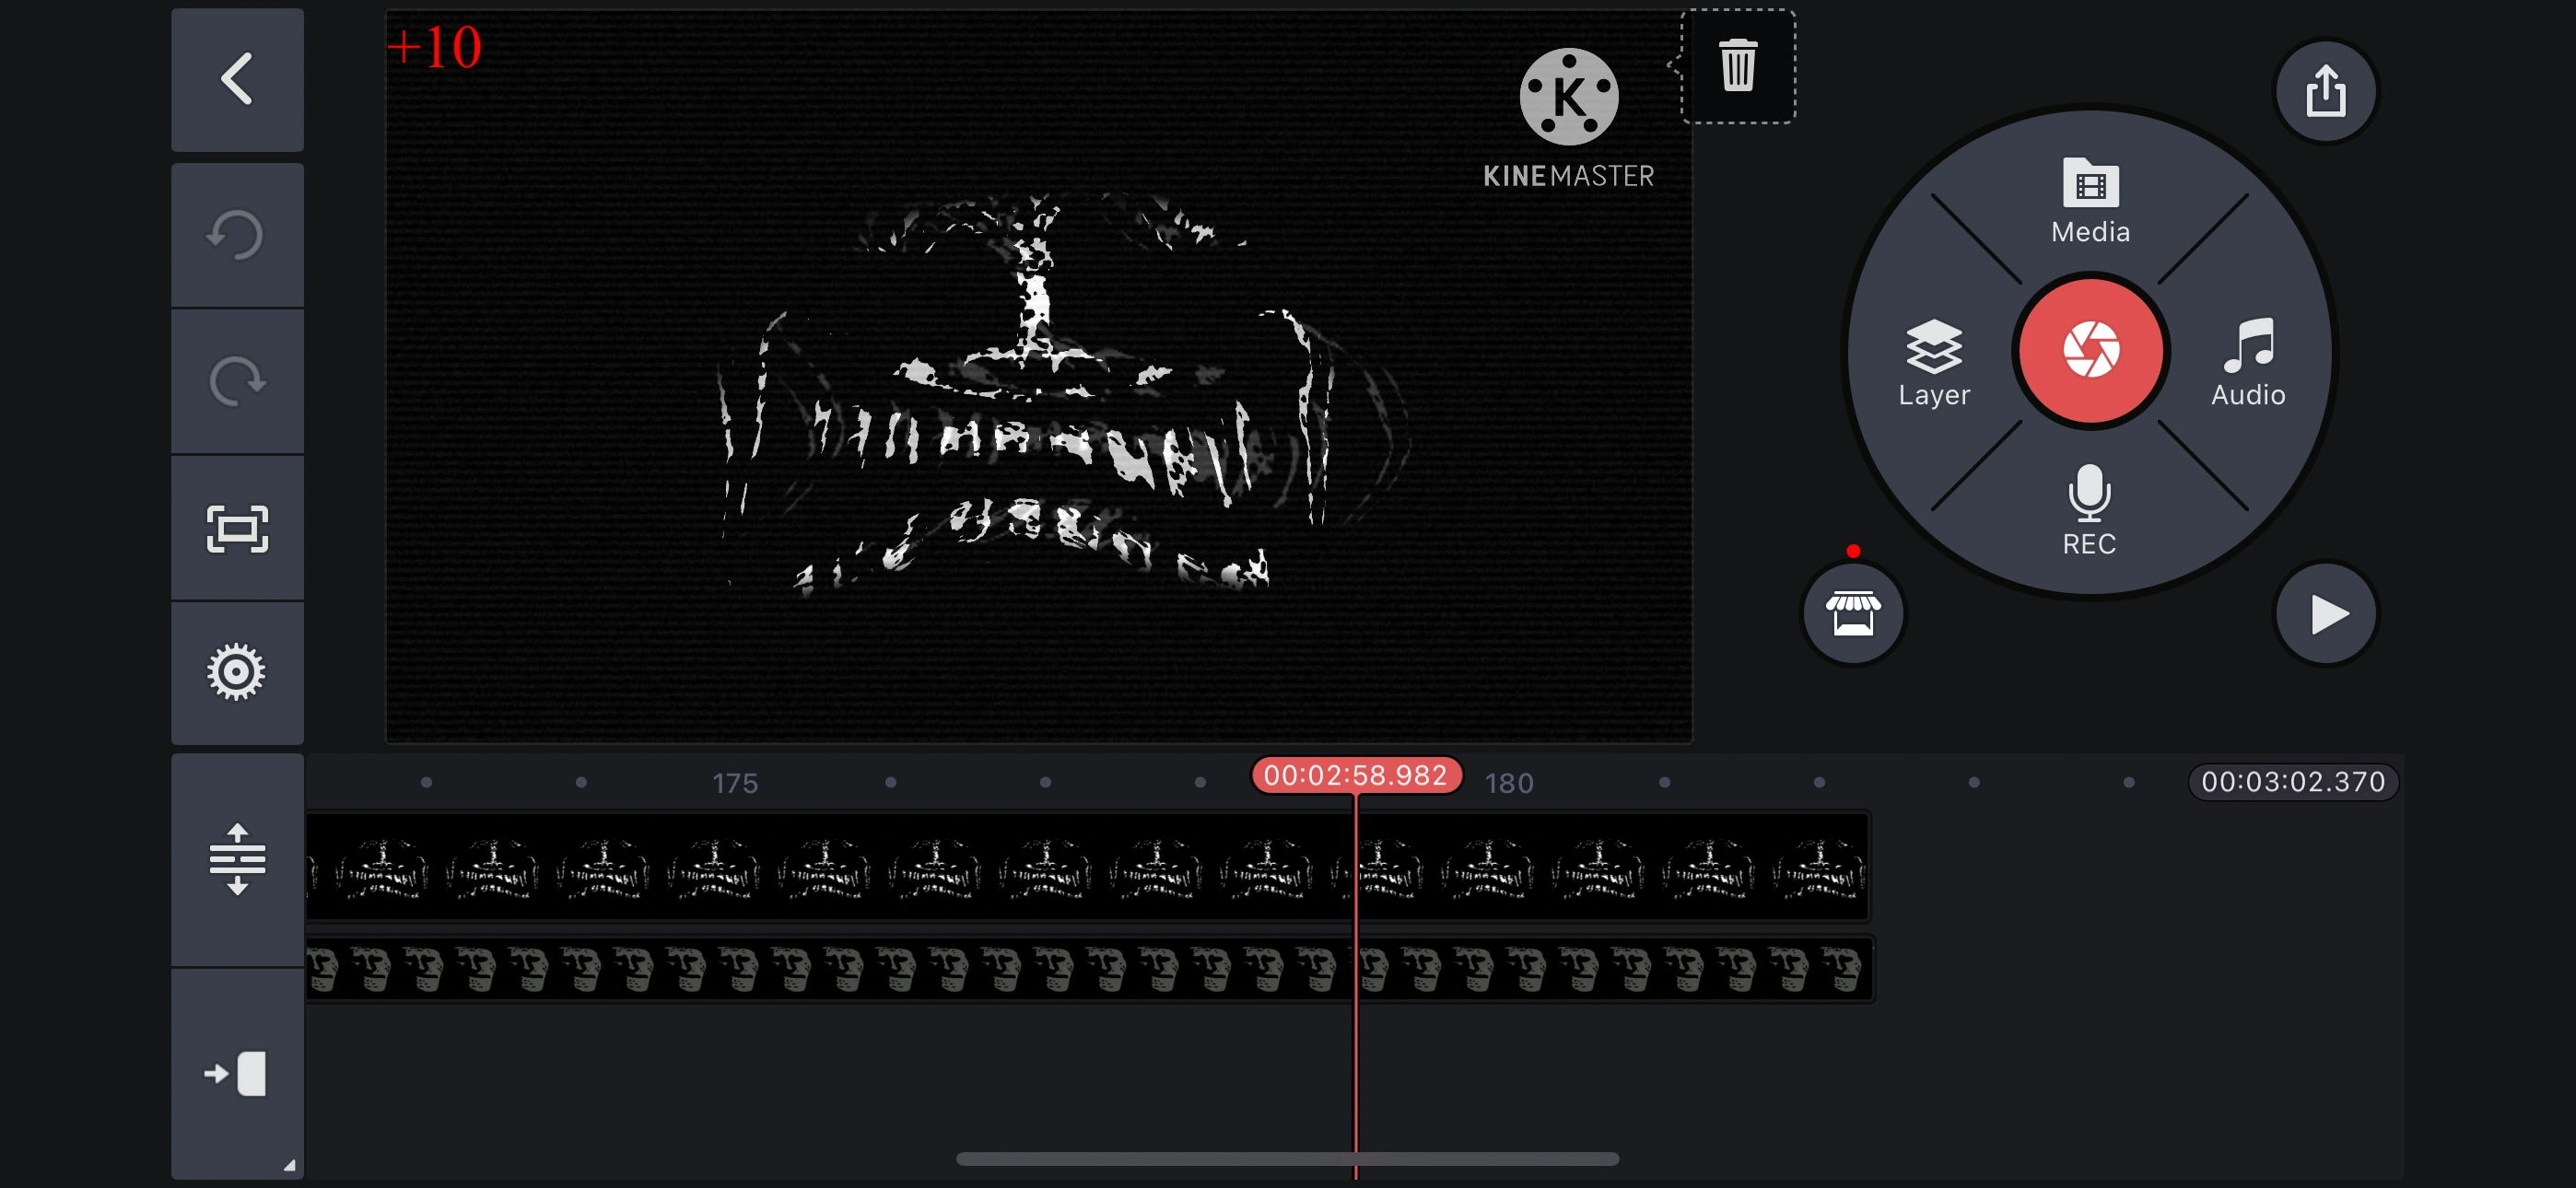Screen dimensions: 2576x1188
Task: Start voice recording with REC
Action: click(2088, 509)
